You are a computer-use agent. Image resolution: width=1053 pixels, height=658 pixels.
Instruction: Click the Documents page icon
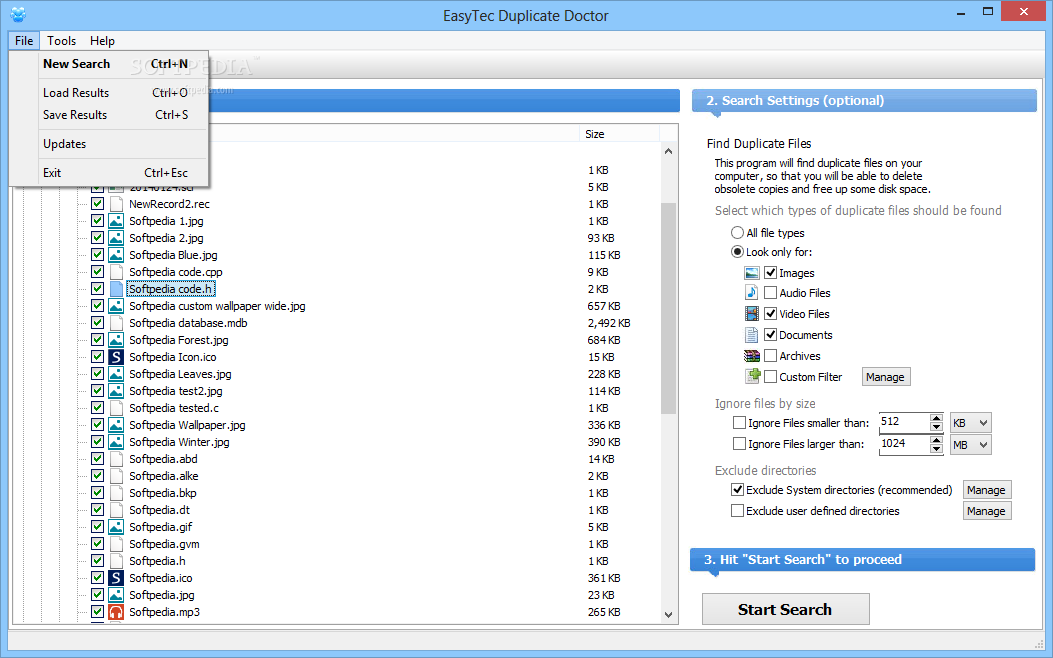[751, 335]
